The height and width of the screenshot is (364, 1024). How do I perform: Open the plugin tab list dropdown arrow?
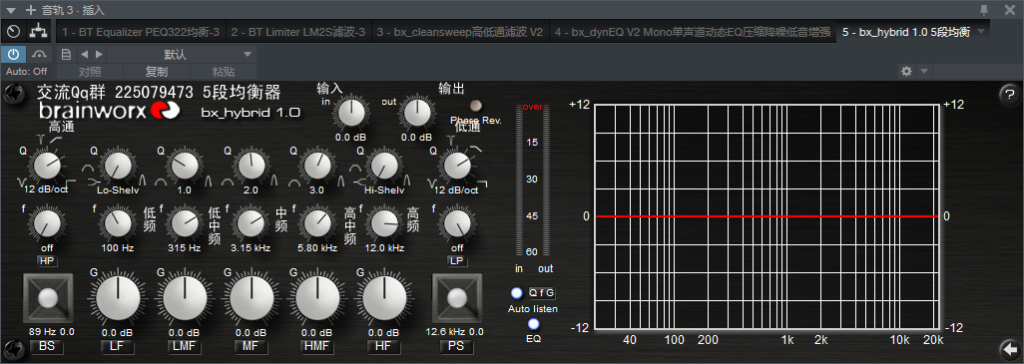pos(981,31)
